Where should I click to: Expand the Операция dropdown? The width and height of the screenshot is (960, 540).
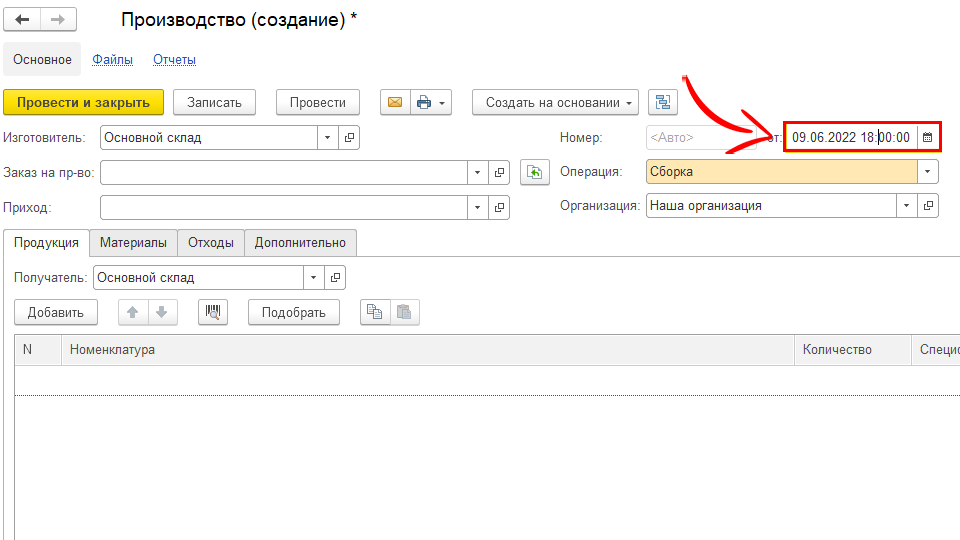(x=929, y=172)
